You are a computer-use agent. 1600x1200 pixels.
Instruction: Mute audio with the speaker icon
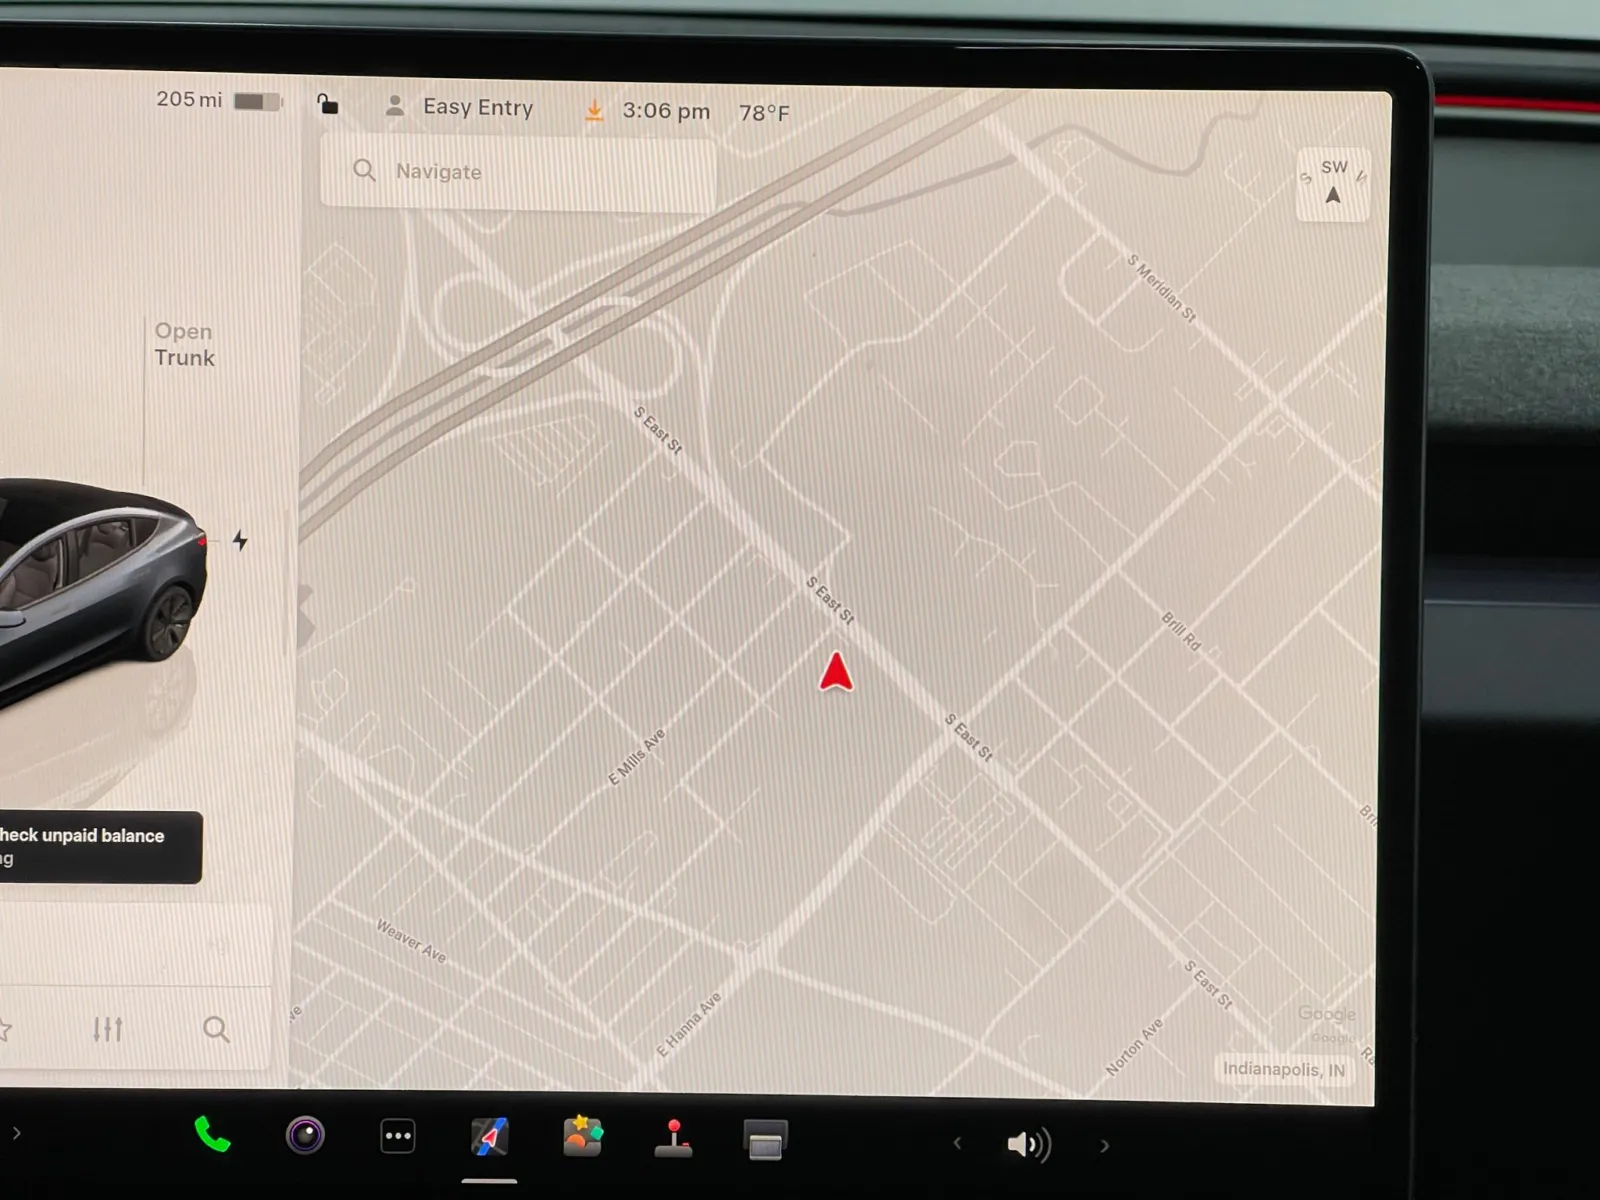click(x=1028, y=1144)
